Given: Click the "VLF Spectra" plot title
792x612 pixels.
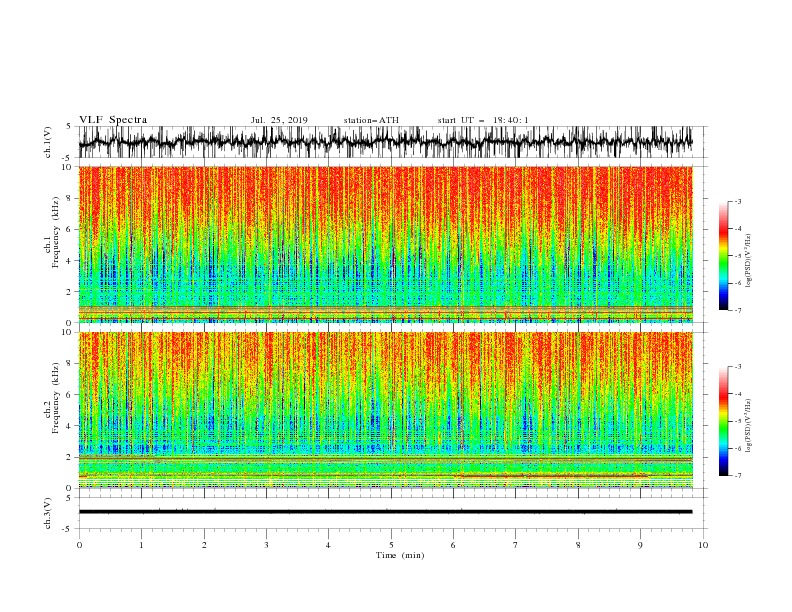Looking at the screenshot, I should pos(113,120).
